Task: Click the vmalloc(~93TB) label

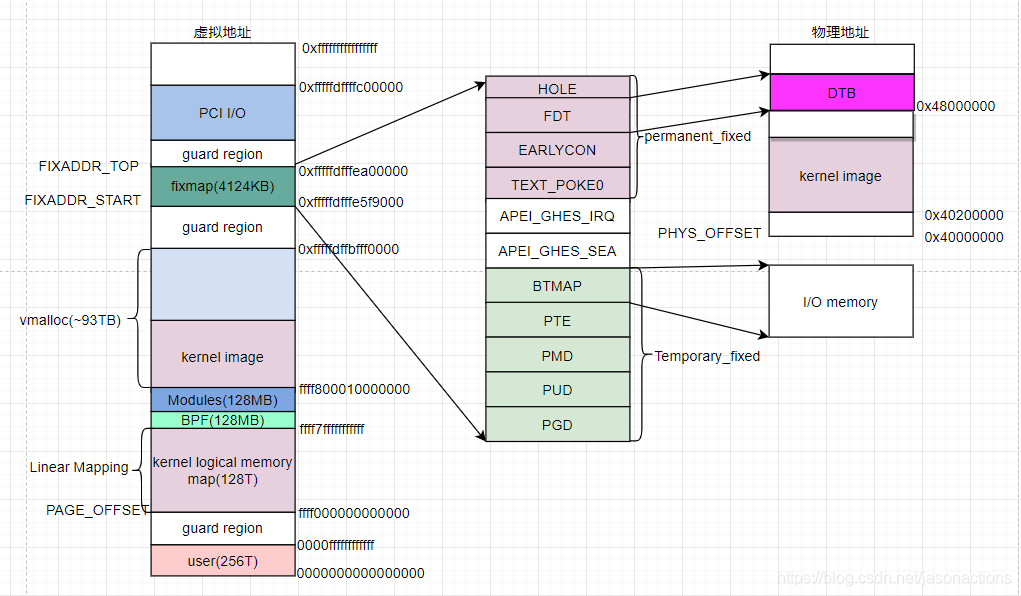Action: coord(70,320)
